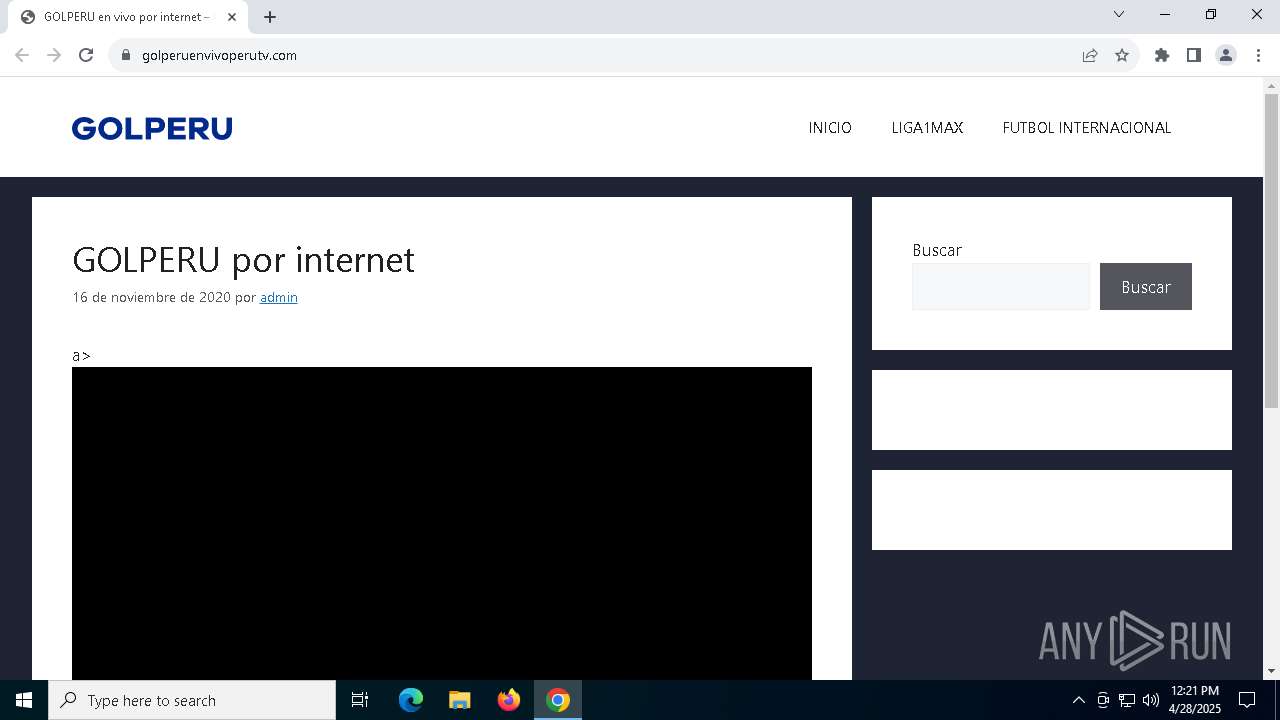Viewport: 1280px width, 720px height.
Task: Click the GOLPERU site logo
Action: pos(152,128)
